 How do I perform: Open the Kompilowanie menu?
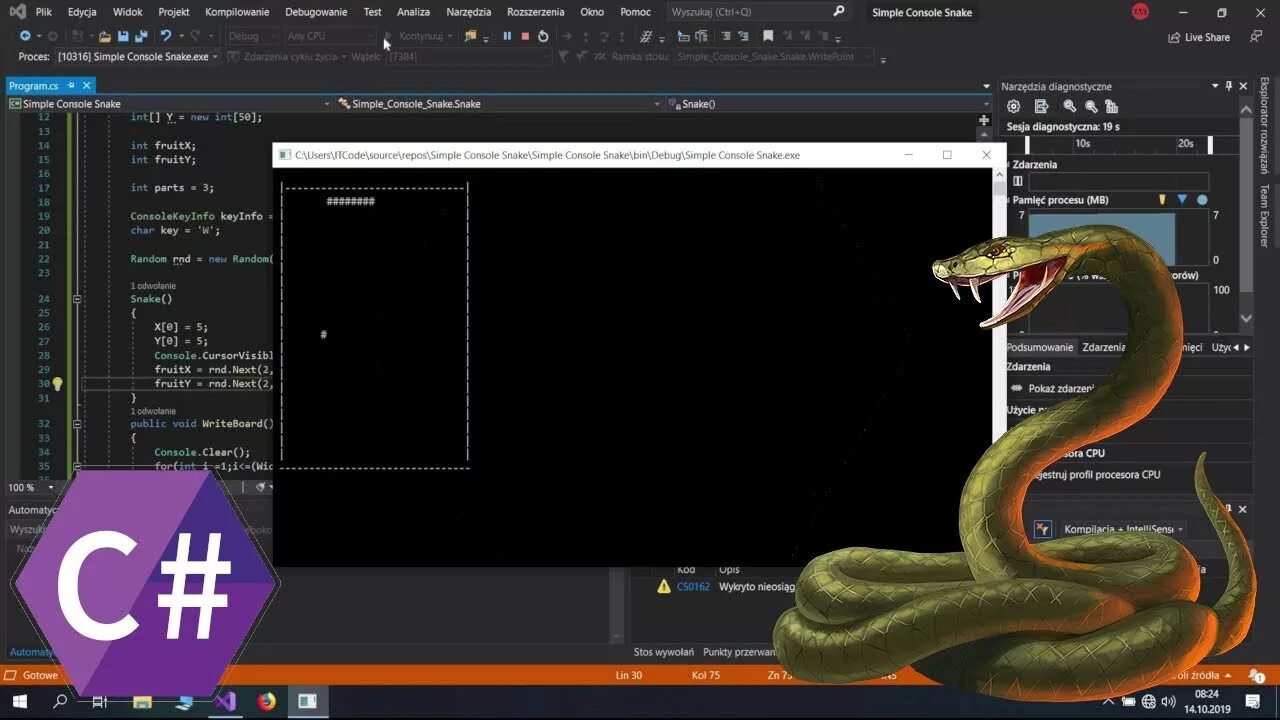click(237, 12)
